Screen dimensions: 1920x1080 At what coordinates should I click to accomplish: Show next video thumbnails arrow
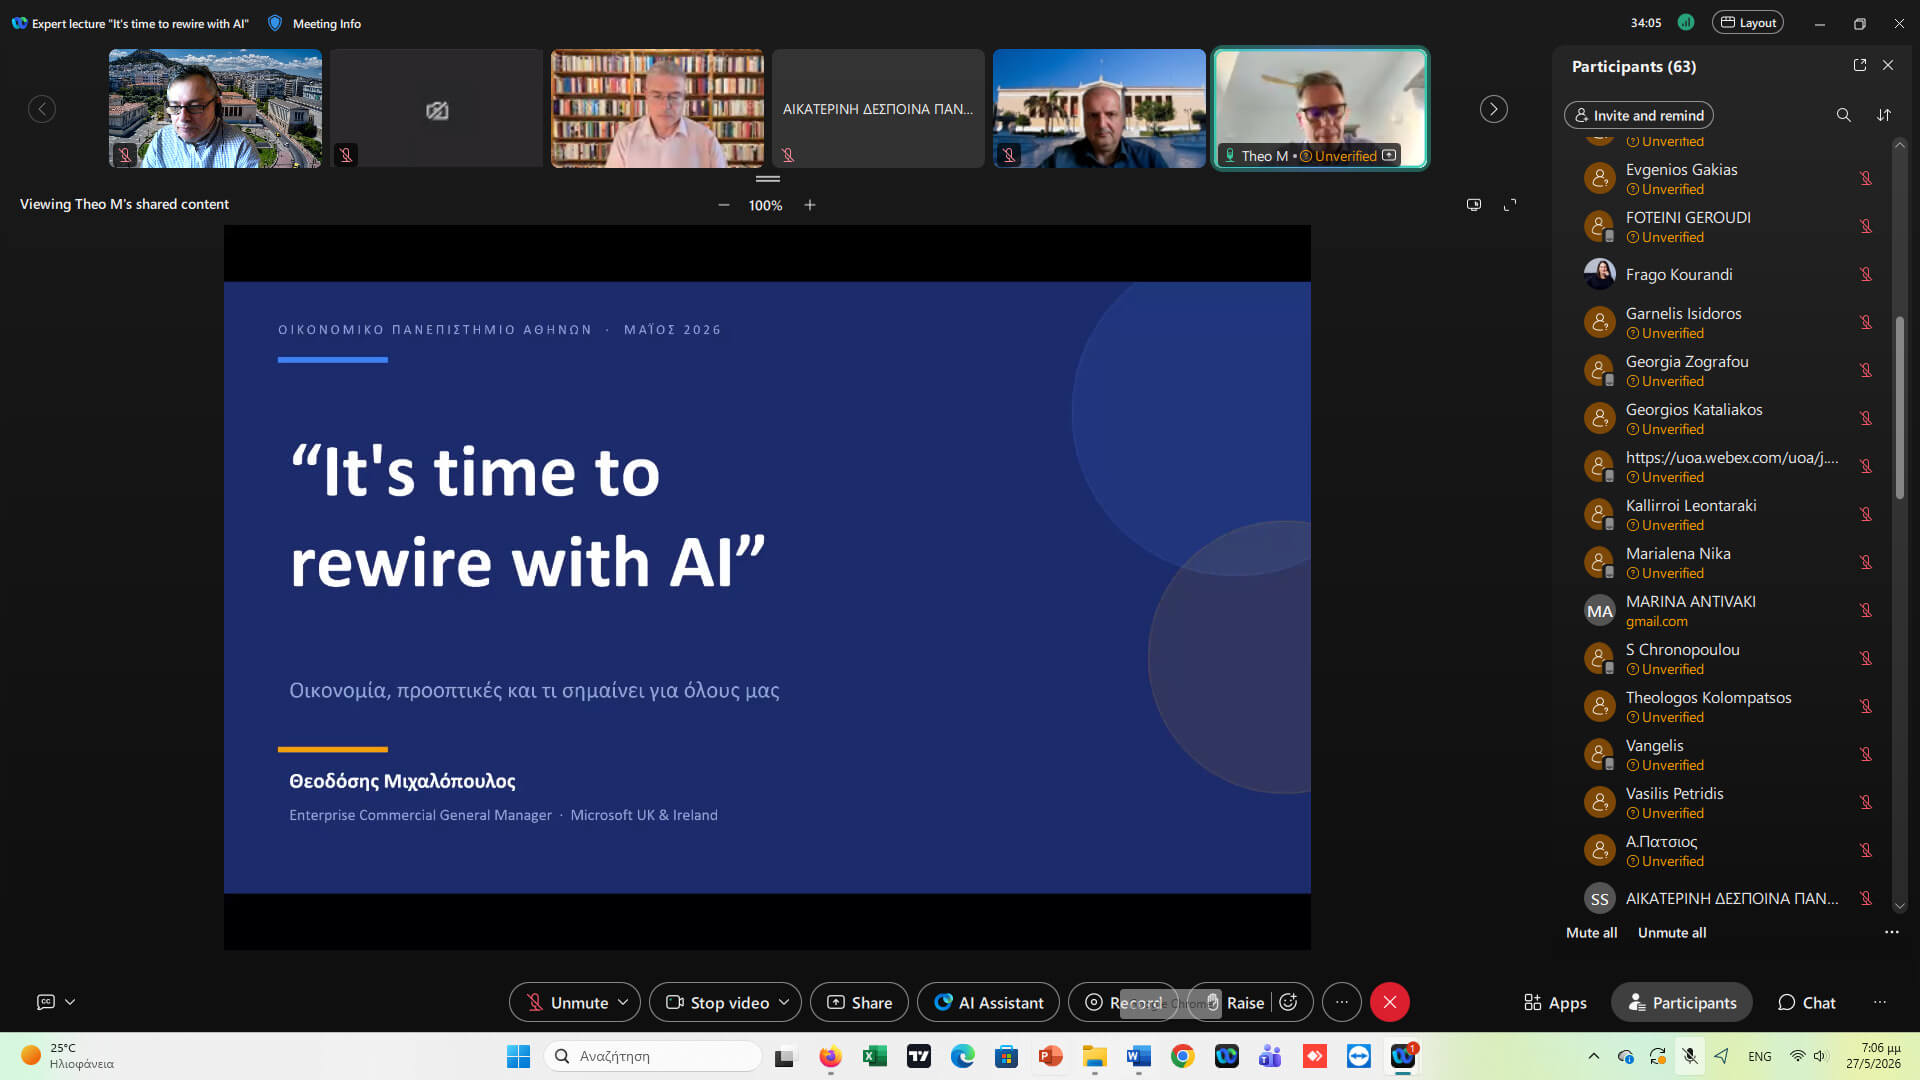pos(1493,109)
